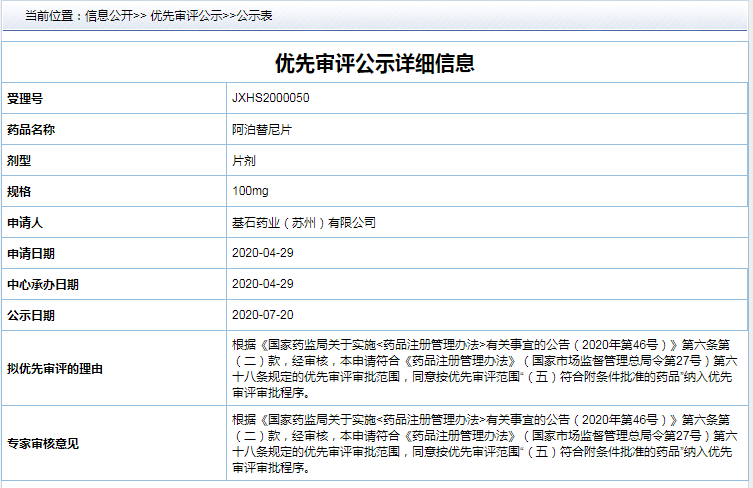This screenshot has width=753, height=488.
Task: Select applicant 基石药业（苏州）有限公司
Action: point(304,223)
